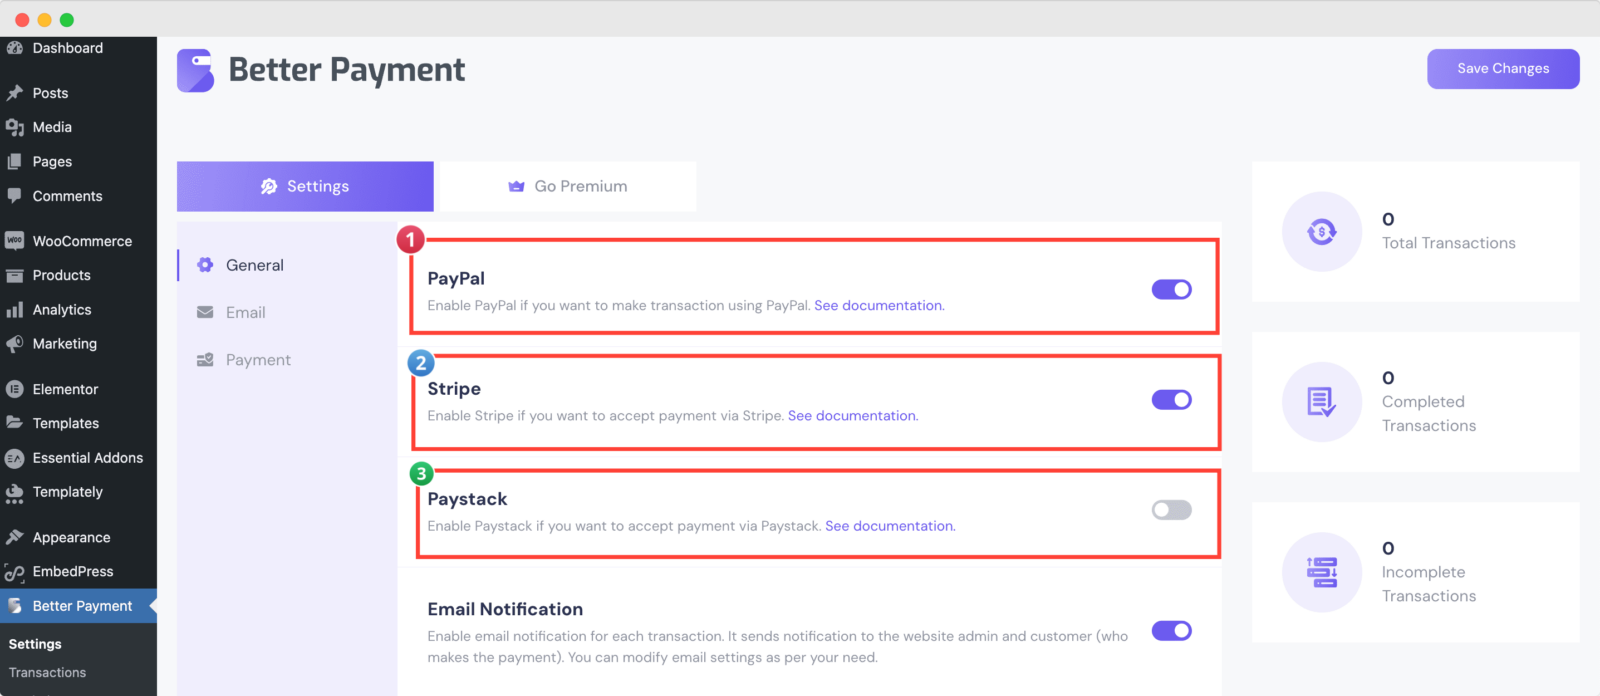
Task: Switch off Email Notification toggle
Action: [x=1172, y=631]
